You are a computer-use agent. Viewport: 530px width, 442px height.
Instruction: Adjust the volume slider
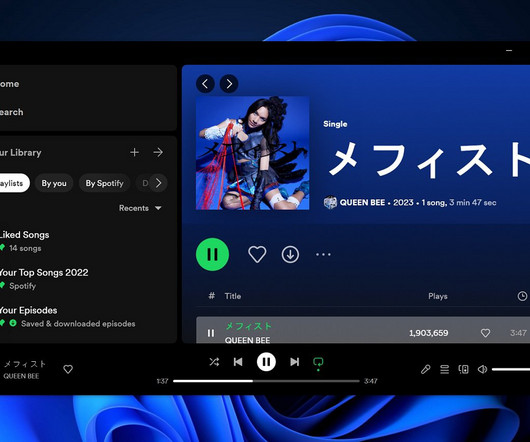[x=511, y=369]
